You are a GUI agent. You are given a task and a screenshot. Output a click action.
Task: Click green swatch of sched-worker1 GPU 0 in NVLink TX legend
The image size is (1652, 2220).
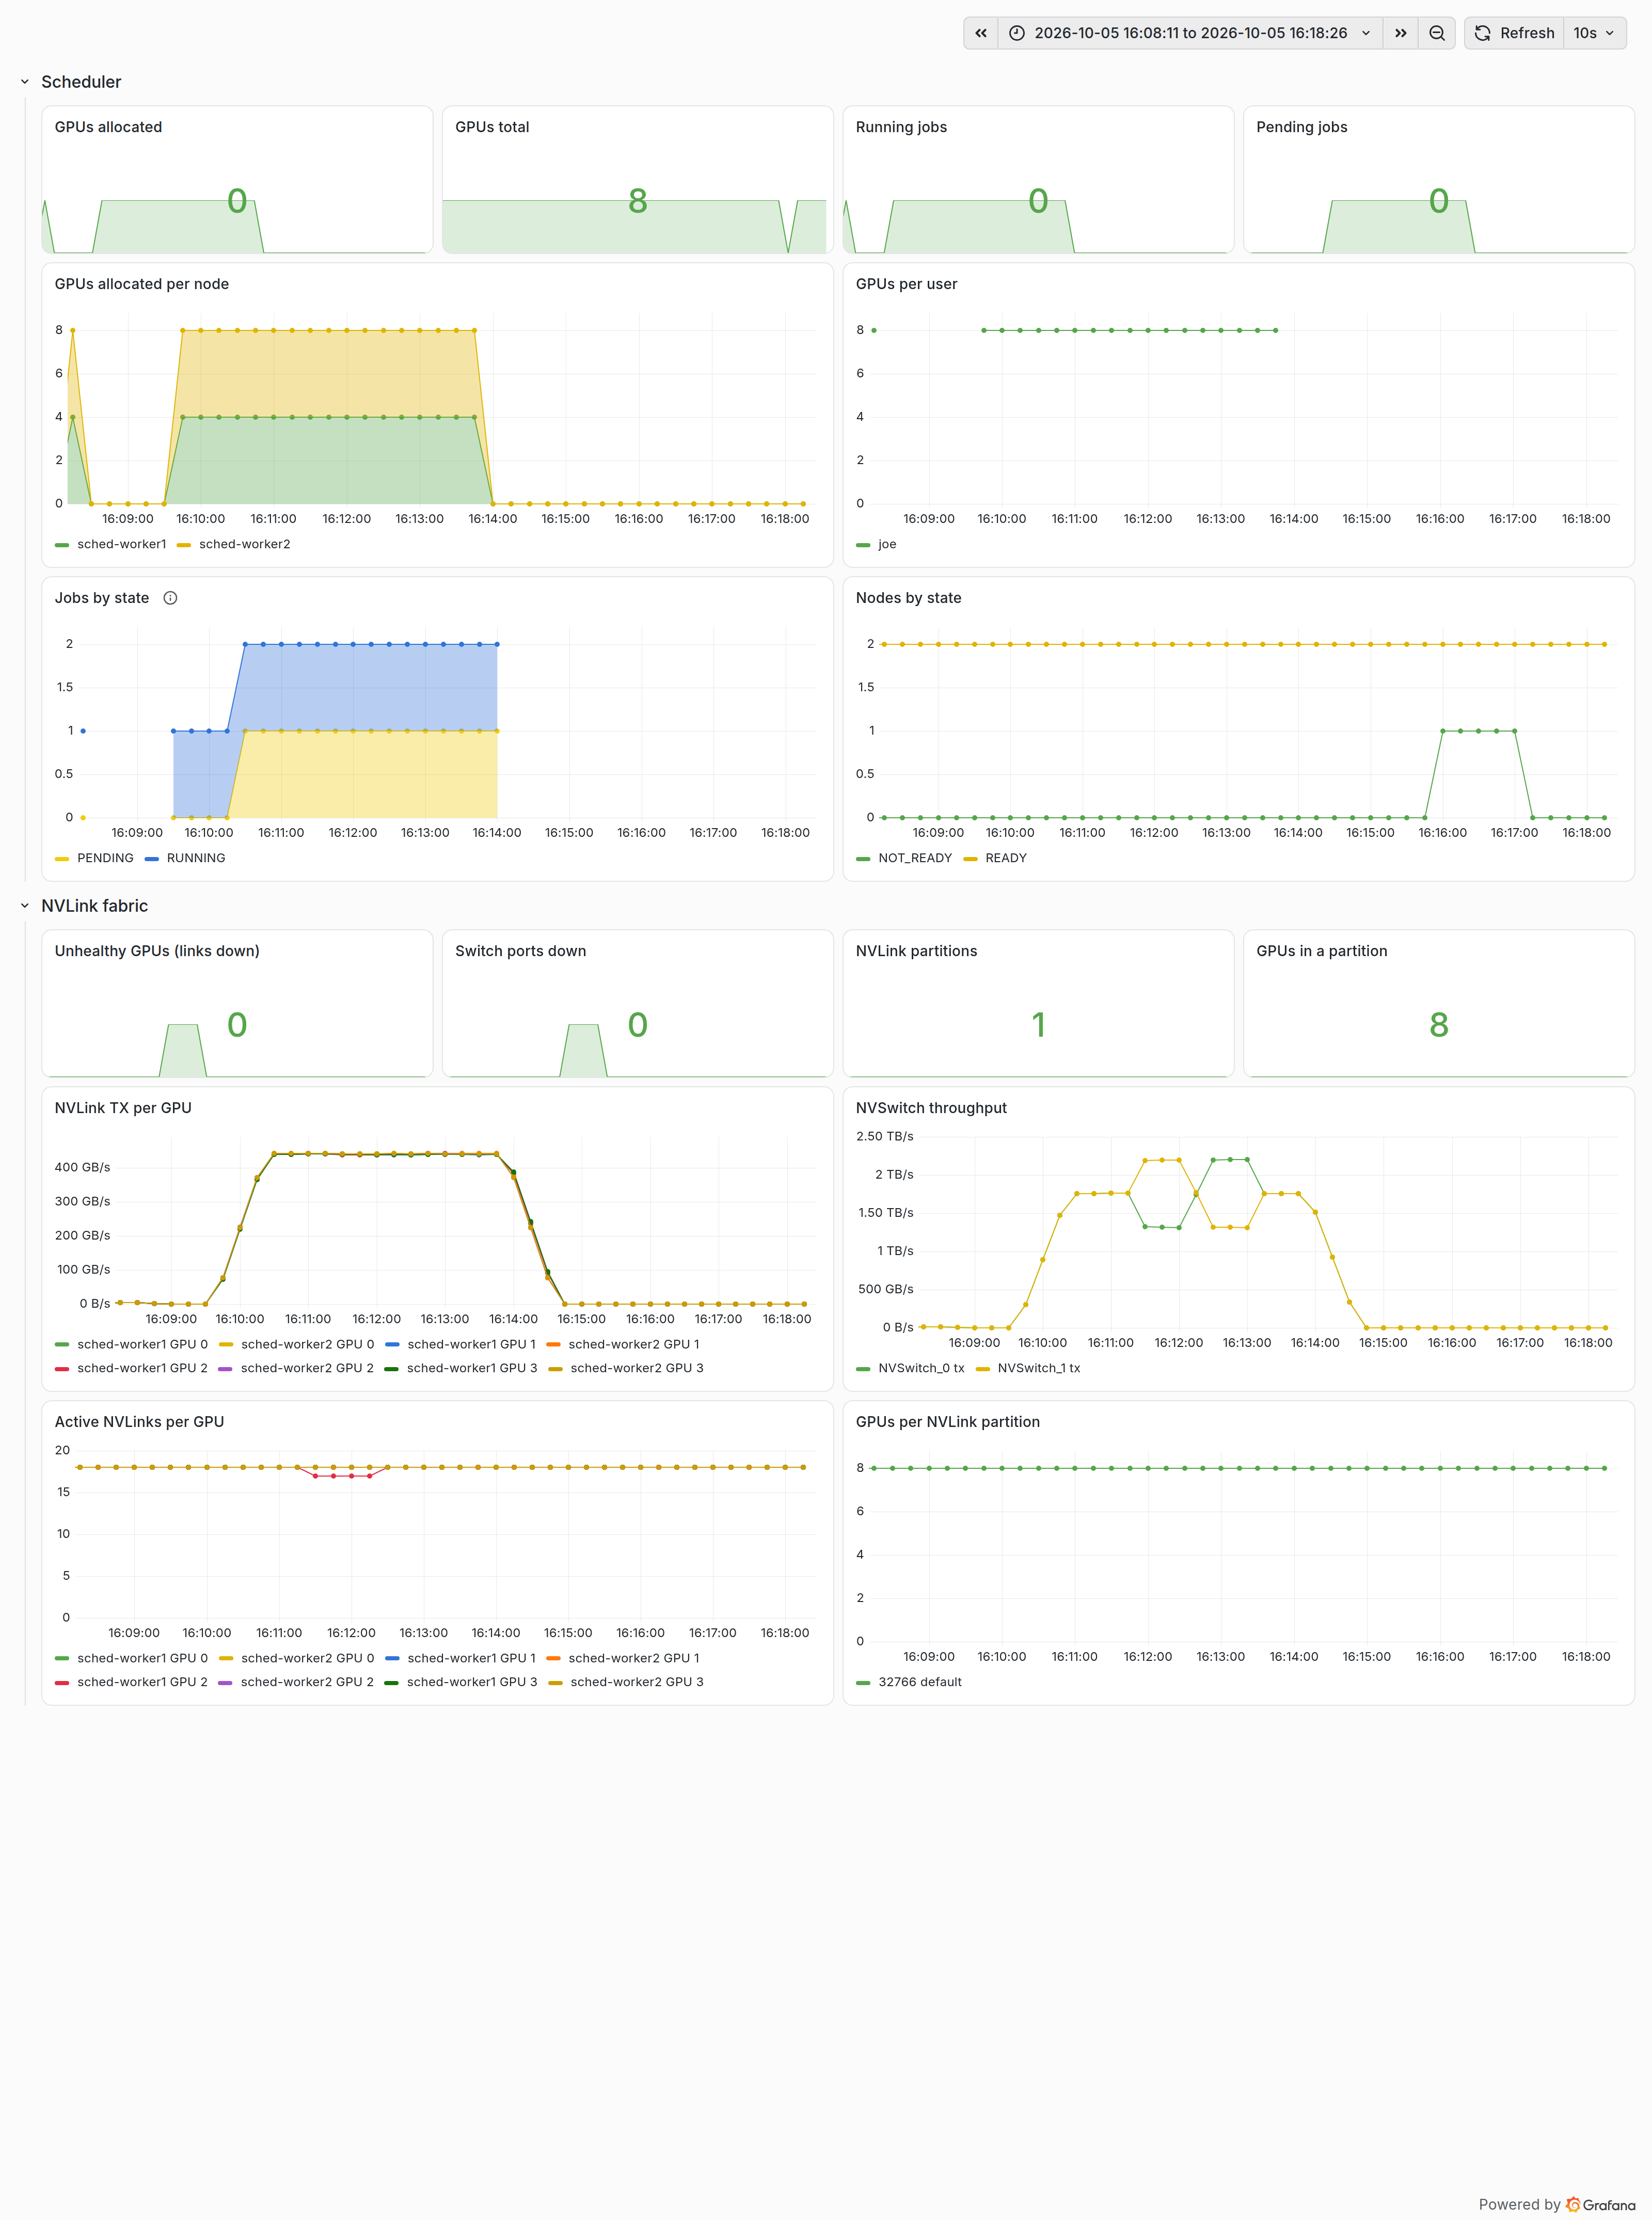62,1345
